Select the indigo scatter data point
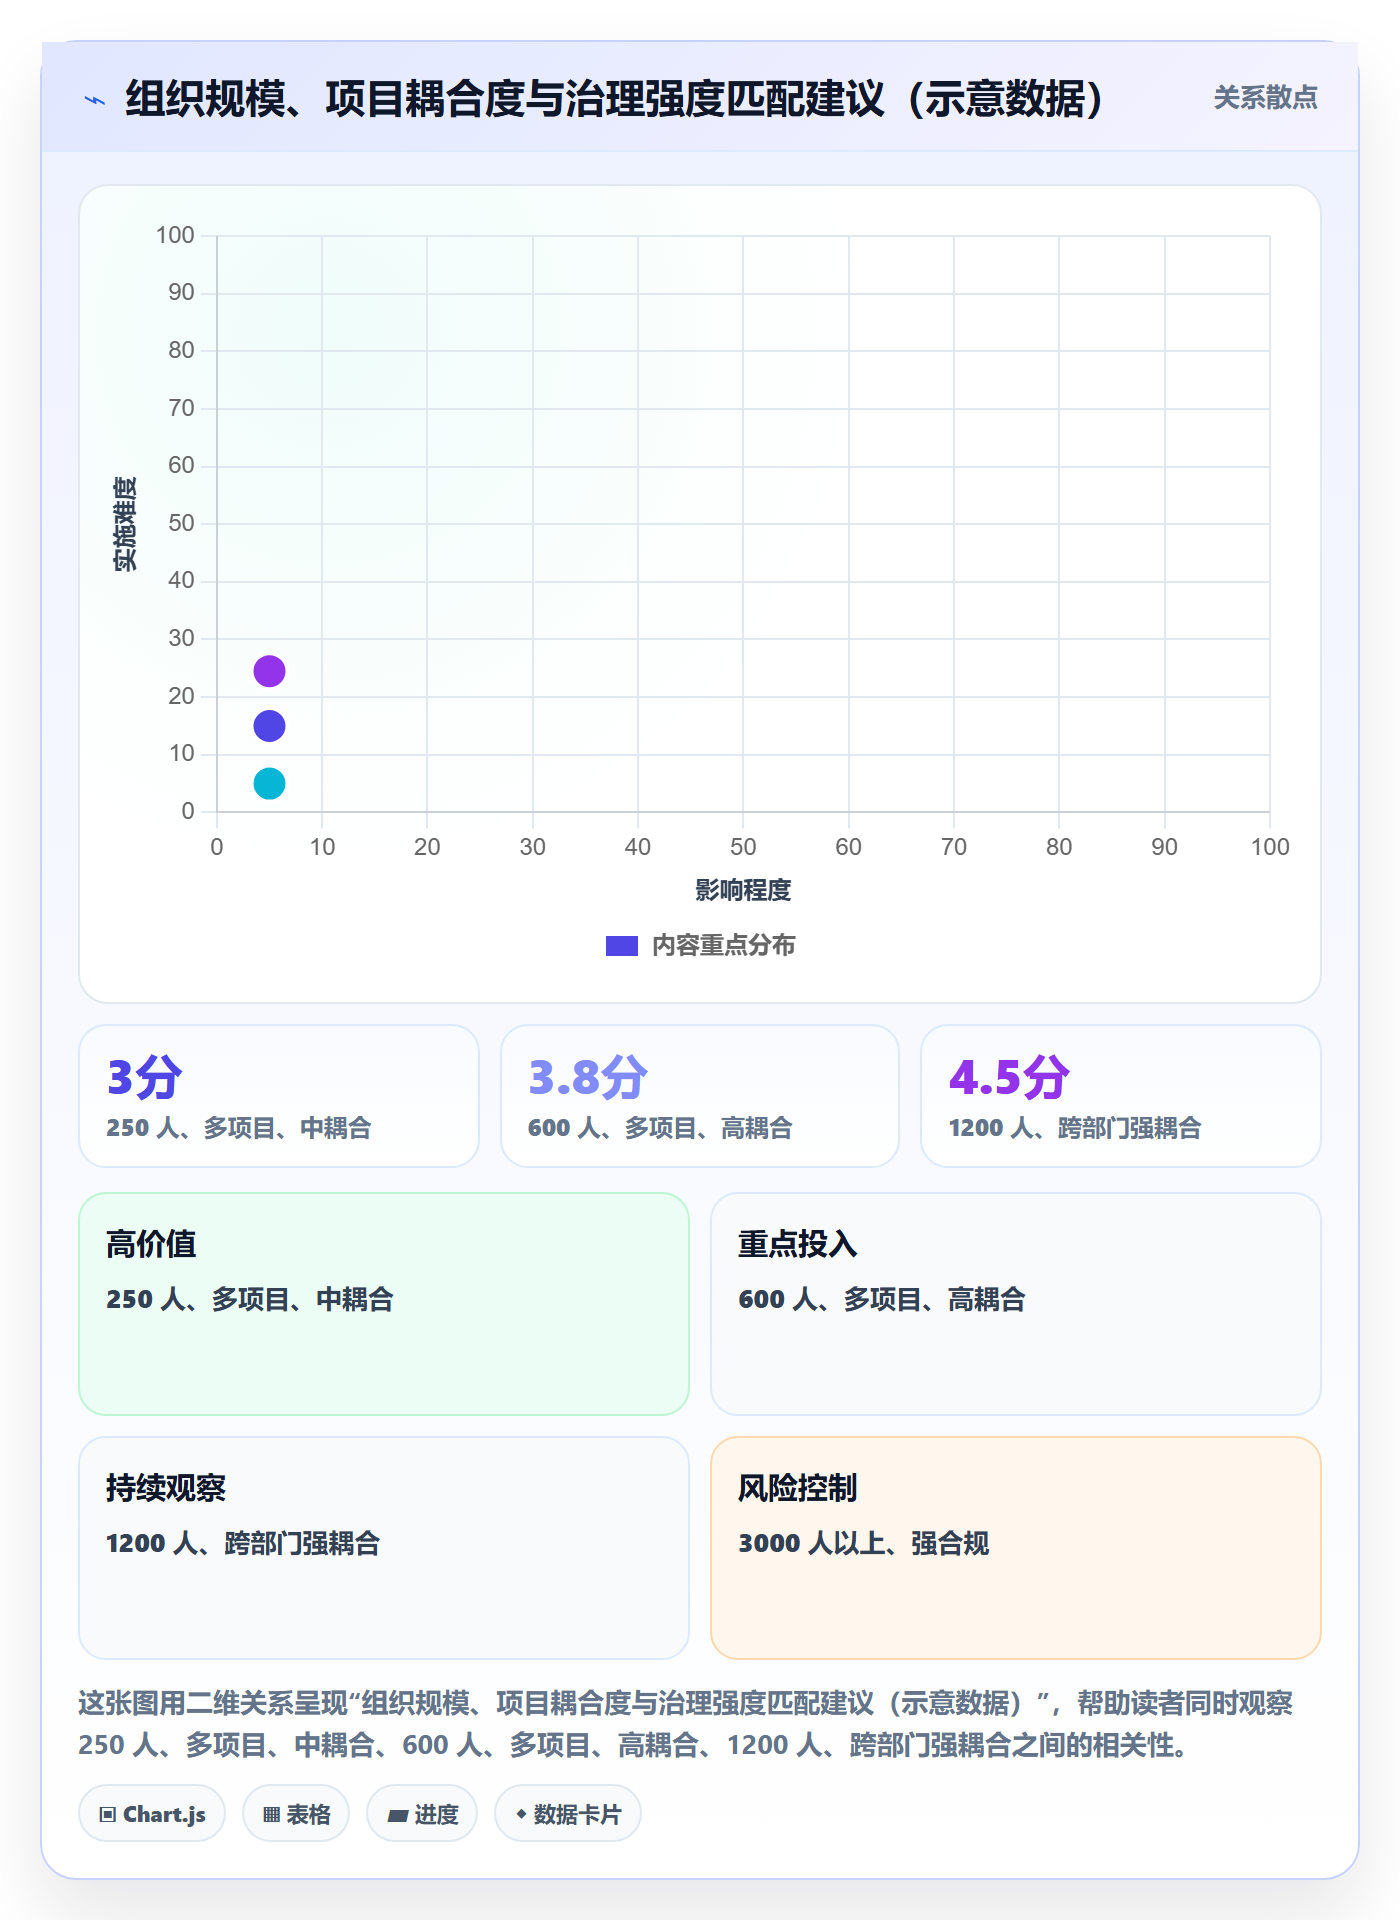The image size is (1400, 1920). (x=269, y=726)
